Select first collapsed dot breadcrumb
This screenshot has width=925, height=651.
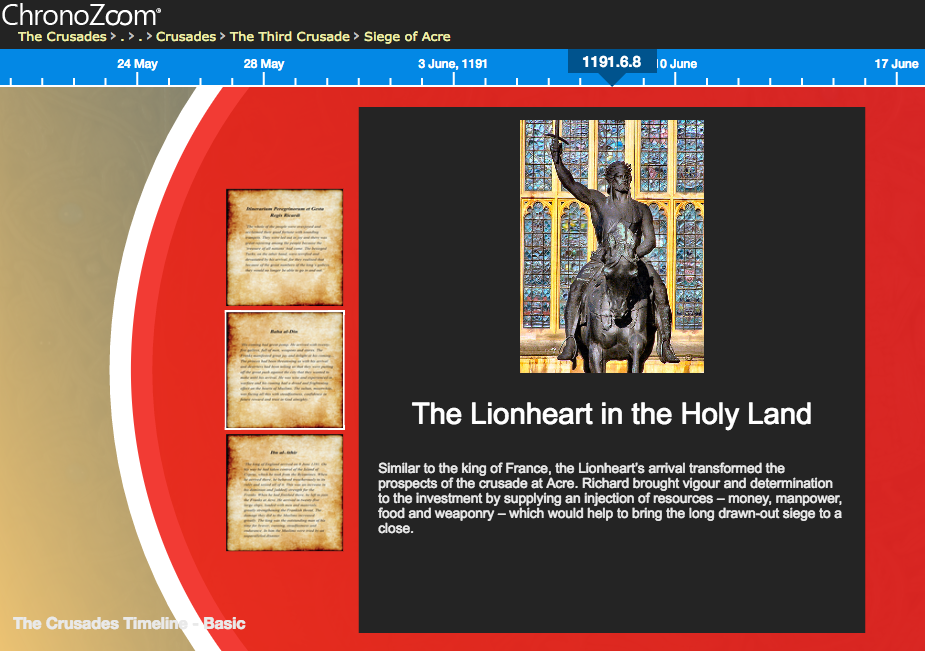[121, 37]
